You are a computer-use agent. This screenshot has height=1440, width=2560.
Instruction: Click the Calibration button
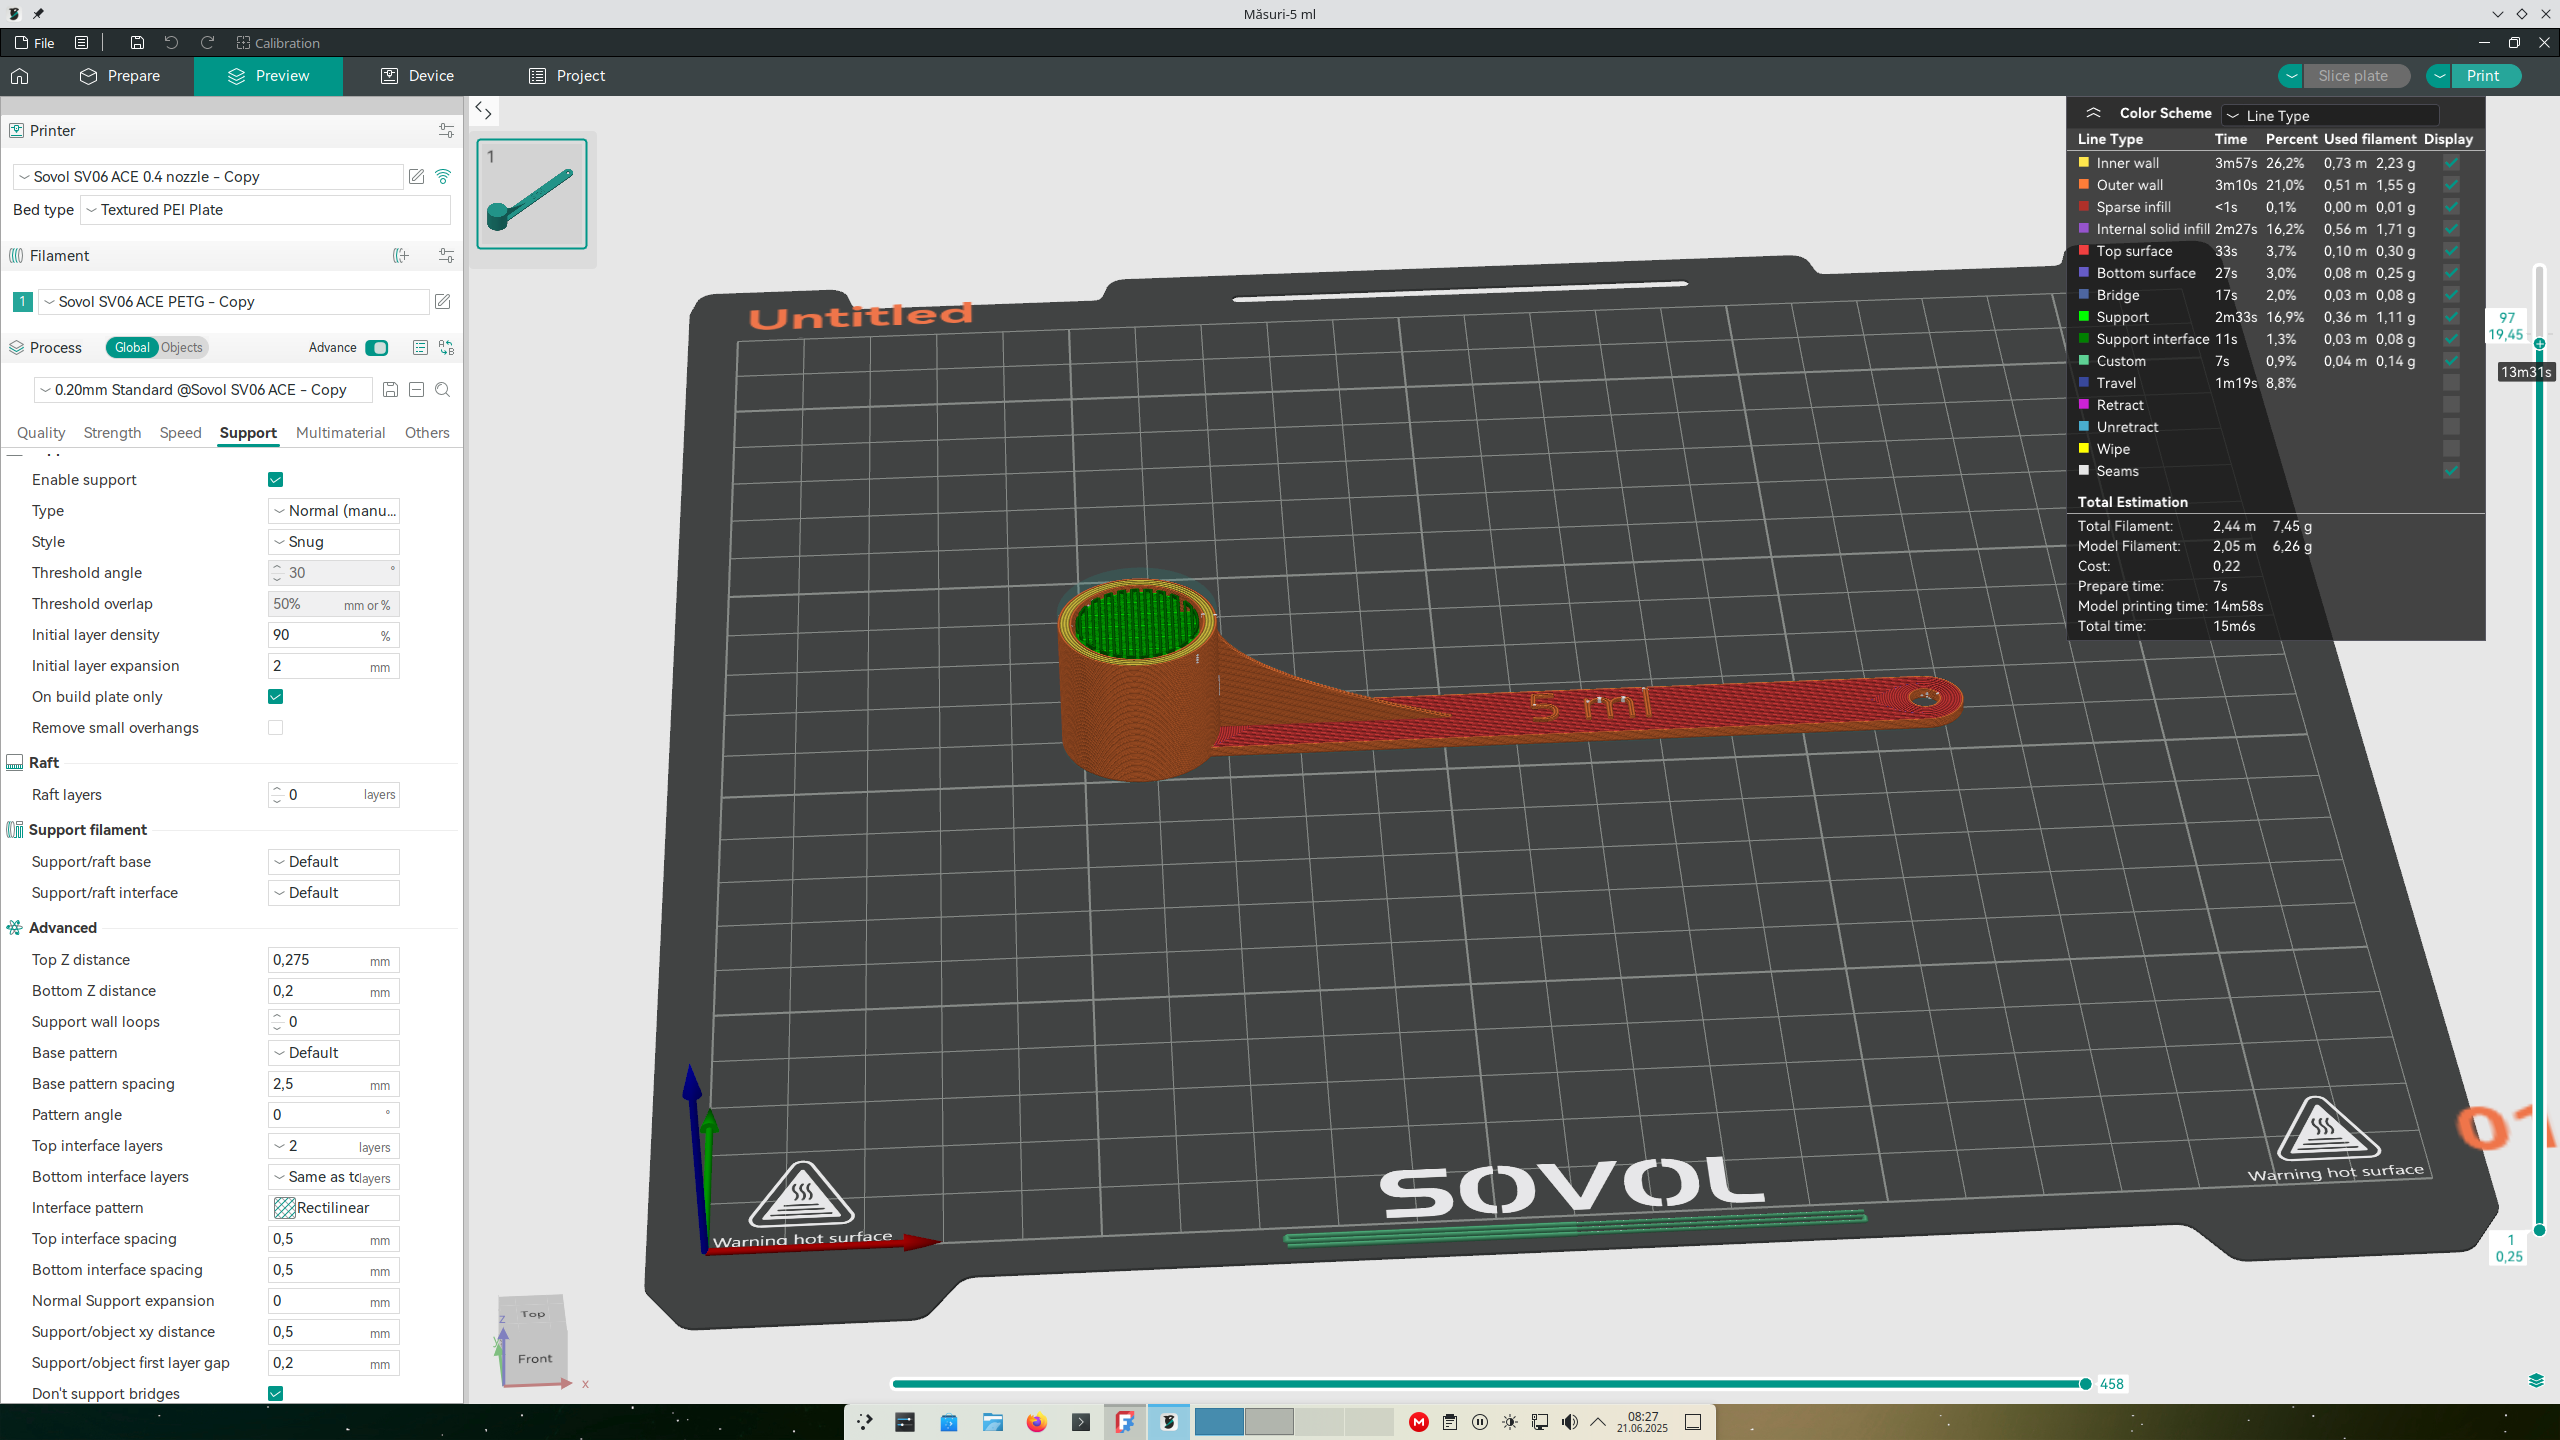[278, 43]
